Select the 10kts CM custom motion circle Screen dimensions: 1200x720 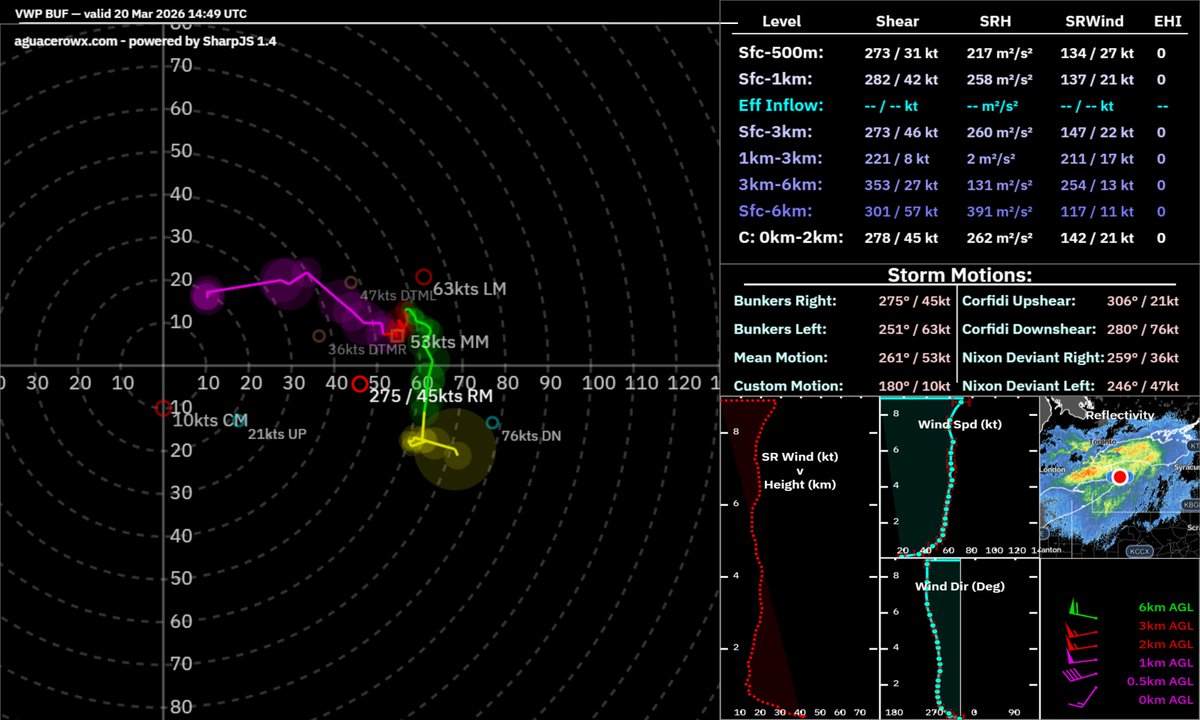163,407
